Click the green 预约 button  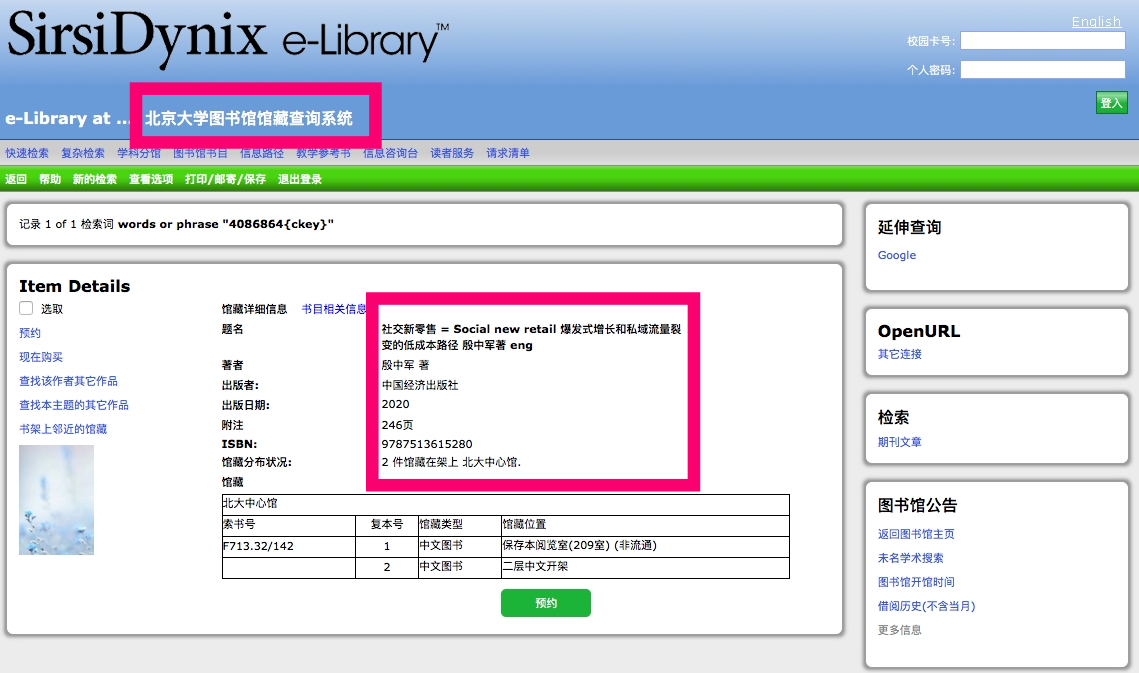545,603
